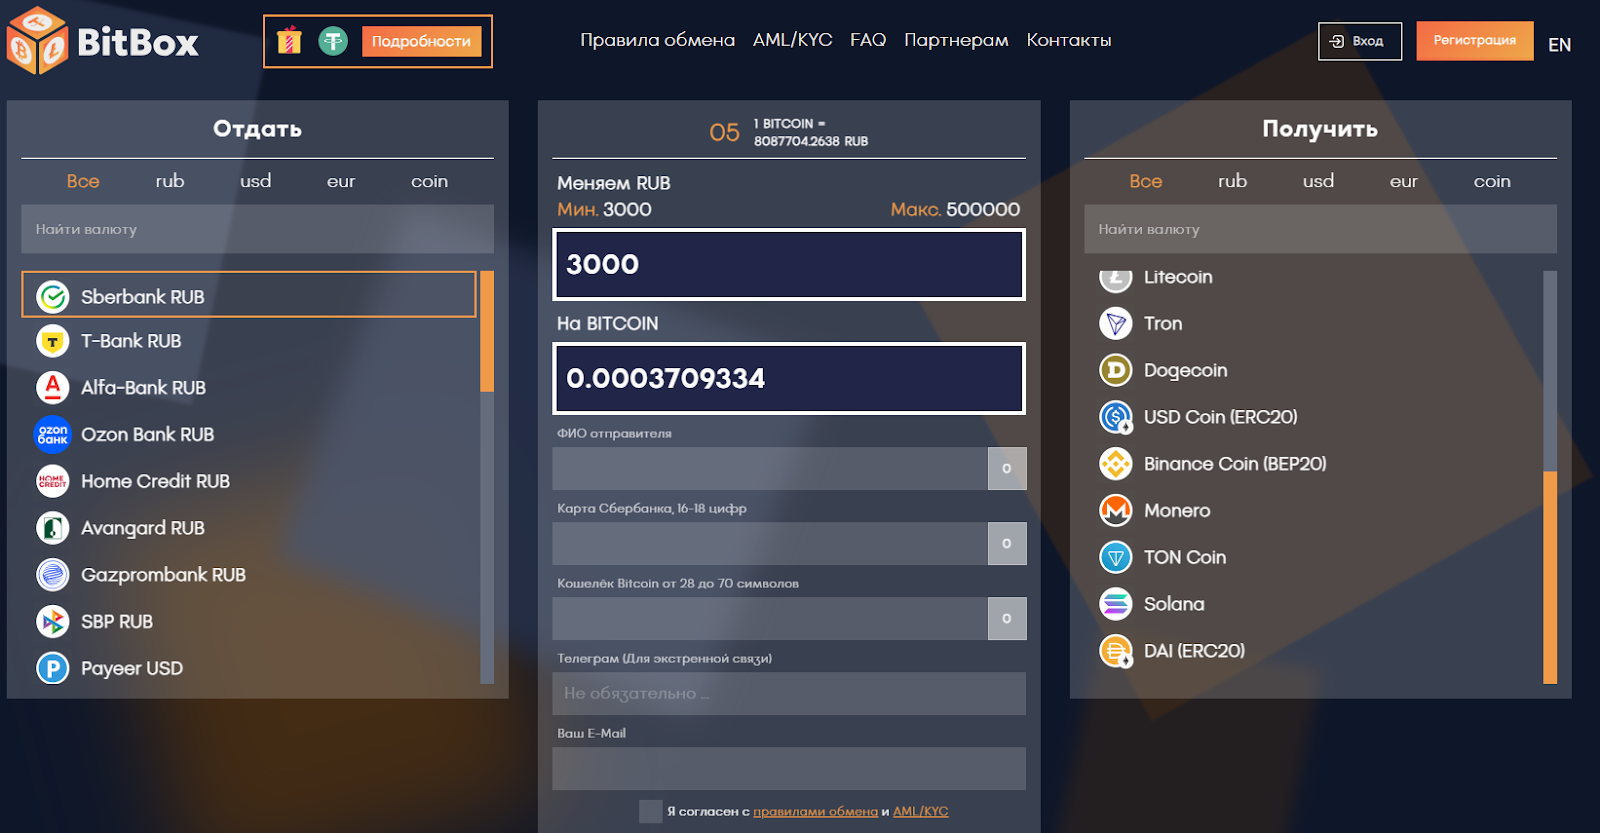
Task: Click the Ваш E-Mail input field
Action: [x=788, y=768]
